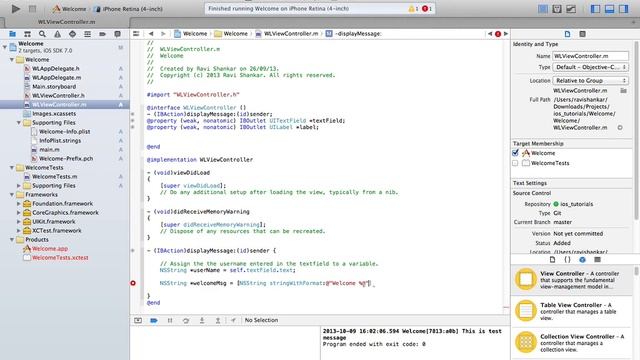Click WLViewController.m in the jump bar
Screen dimensions: 640x360
click(x=287, y=34)
